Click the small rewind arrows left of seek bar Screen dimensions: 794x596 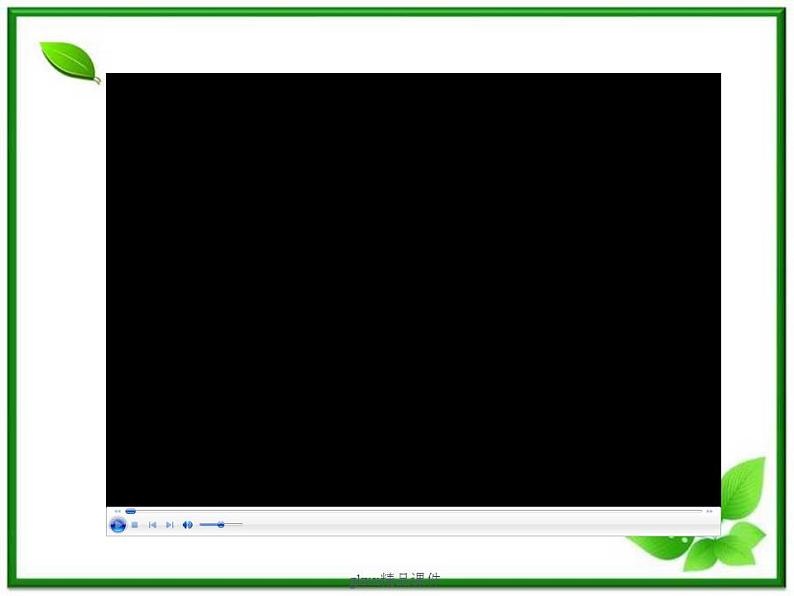(117, 511)
